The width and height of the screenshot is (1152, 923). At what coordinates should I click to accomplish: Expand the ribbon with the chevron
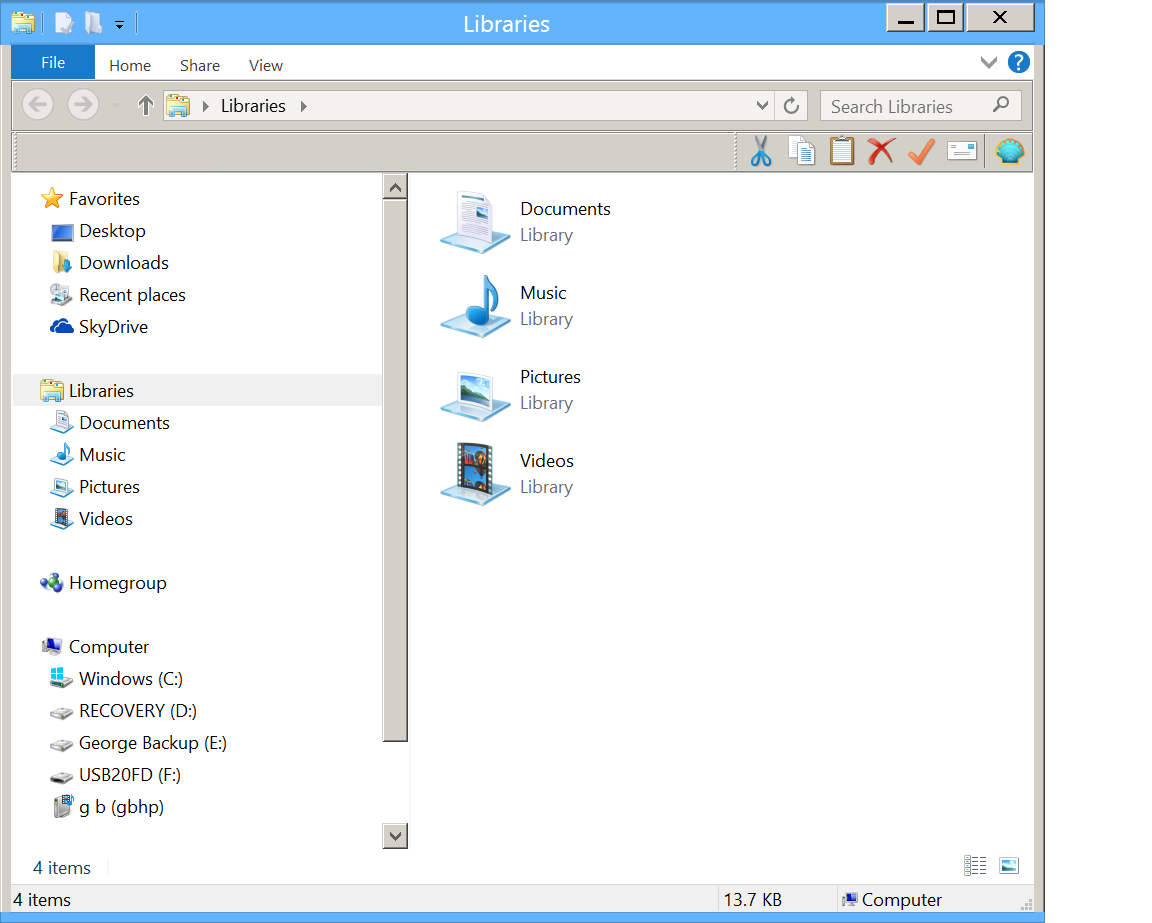(989, 62)
